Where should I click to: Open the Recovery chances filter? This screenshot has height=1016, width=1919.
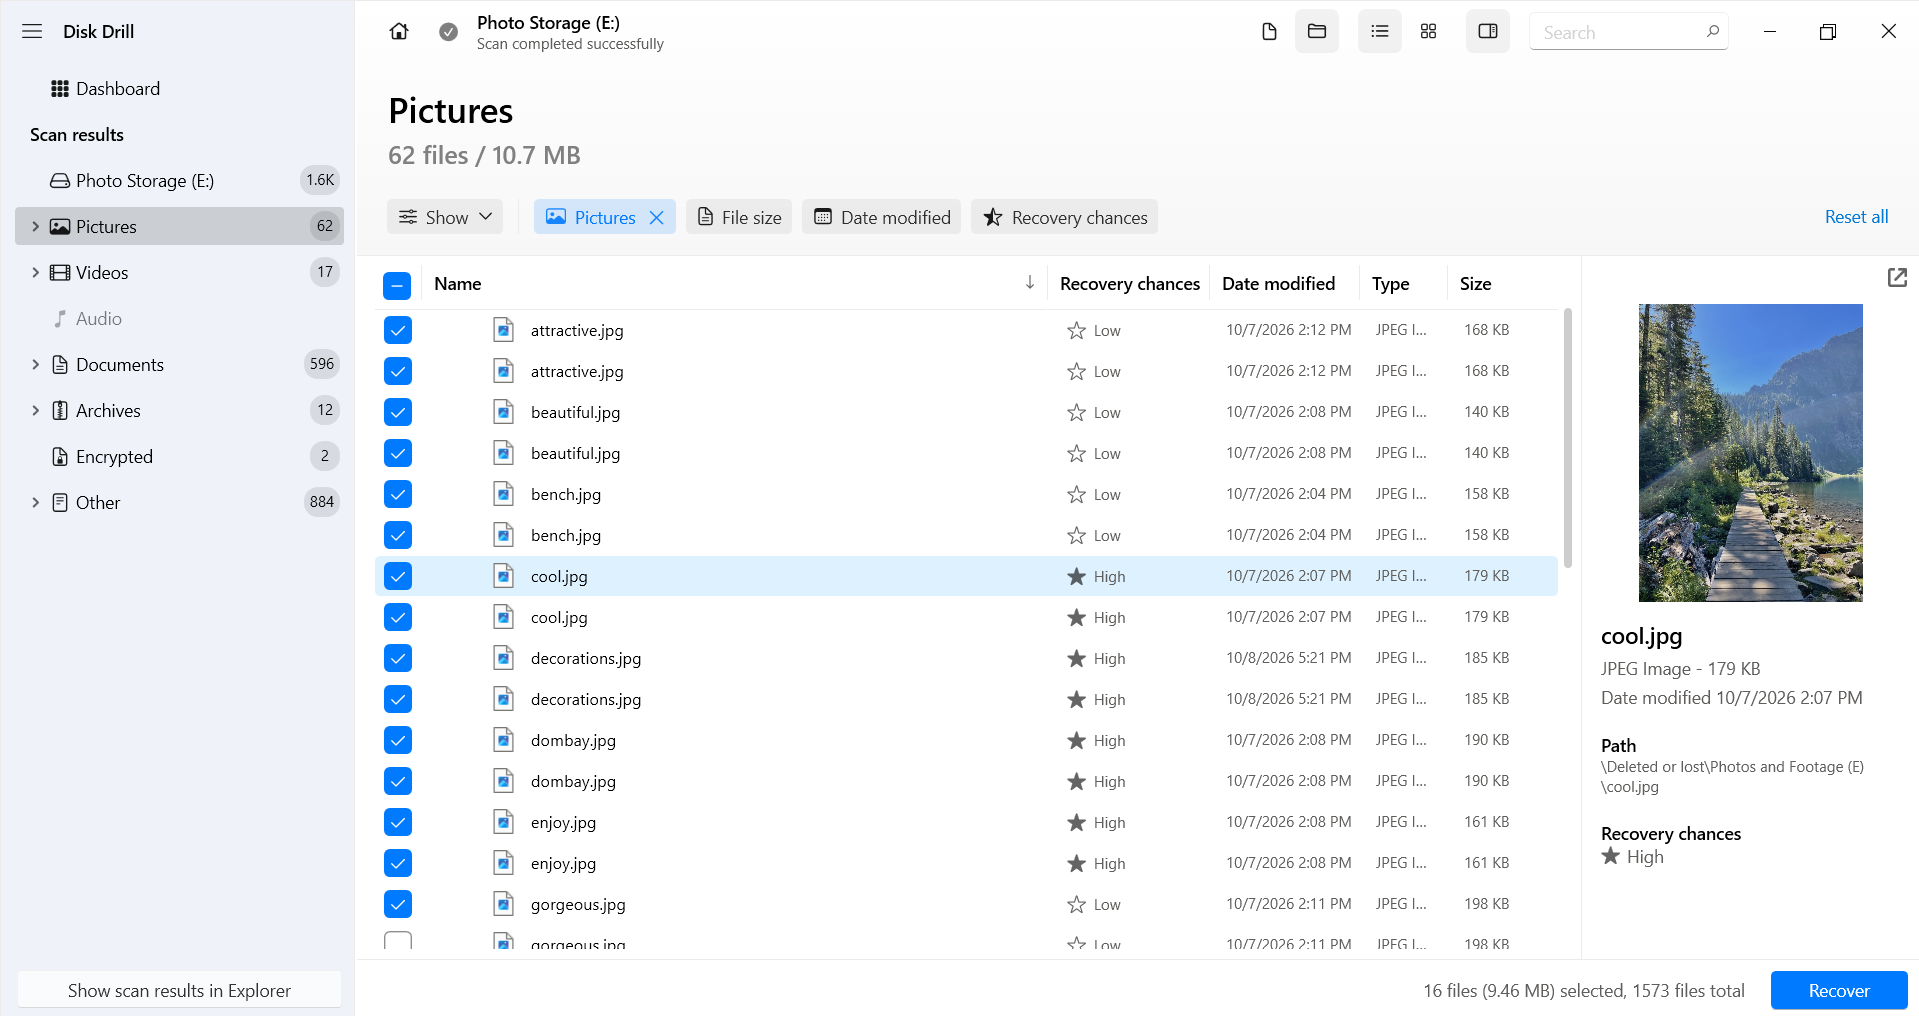(x=1065, y=217)
